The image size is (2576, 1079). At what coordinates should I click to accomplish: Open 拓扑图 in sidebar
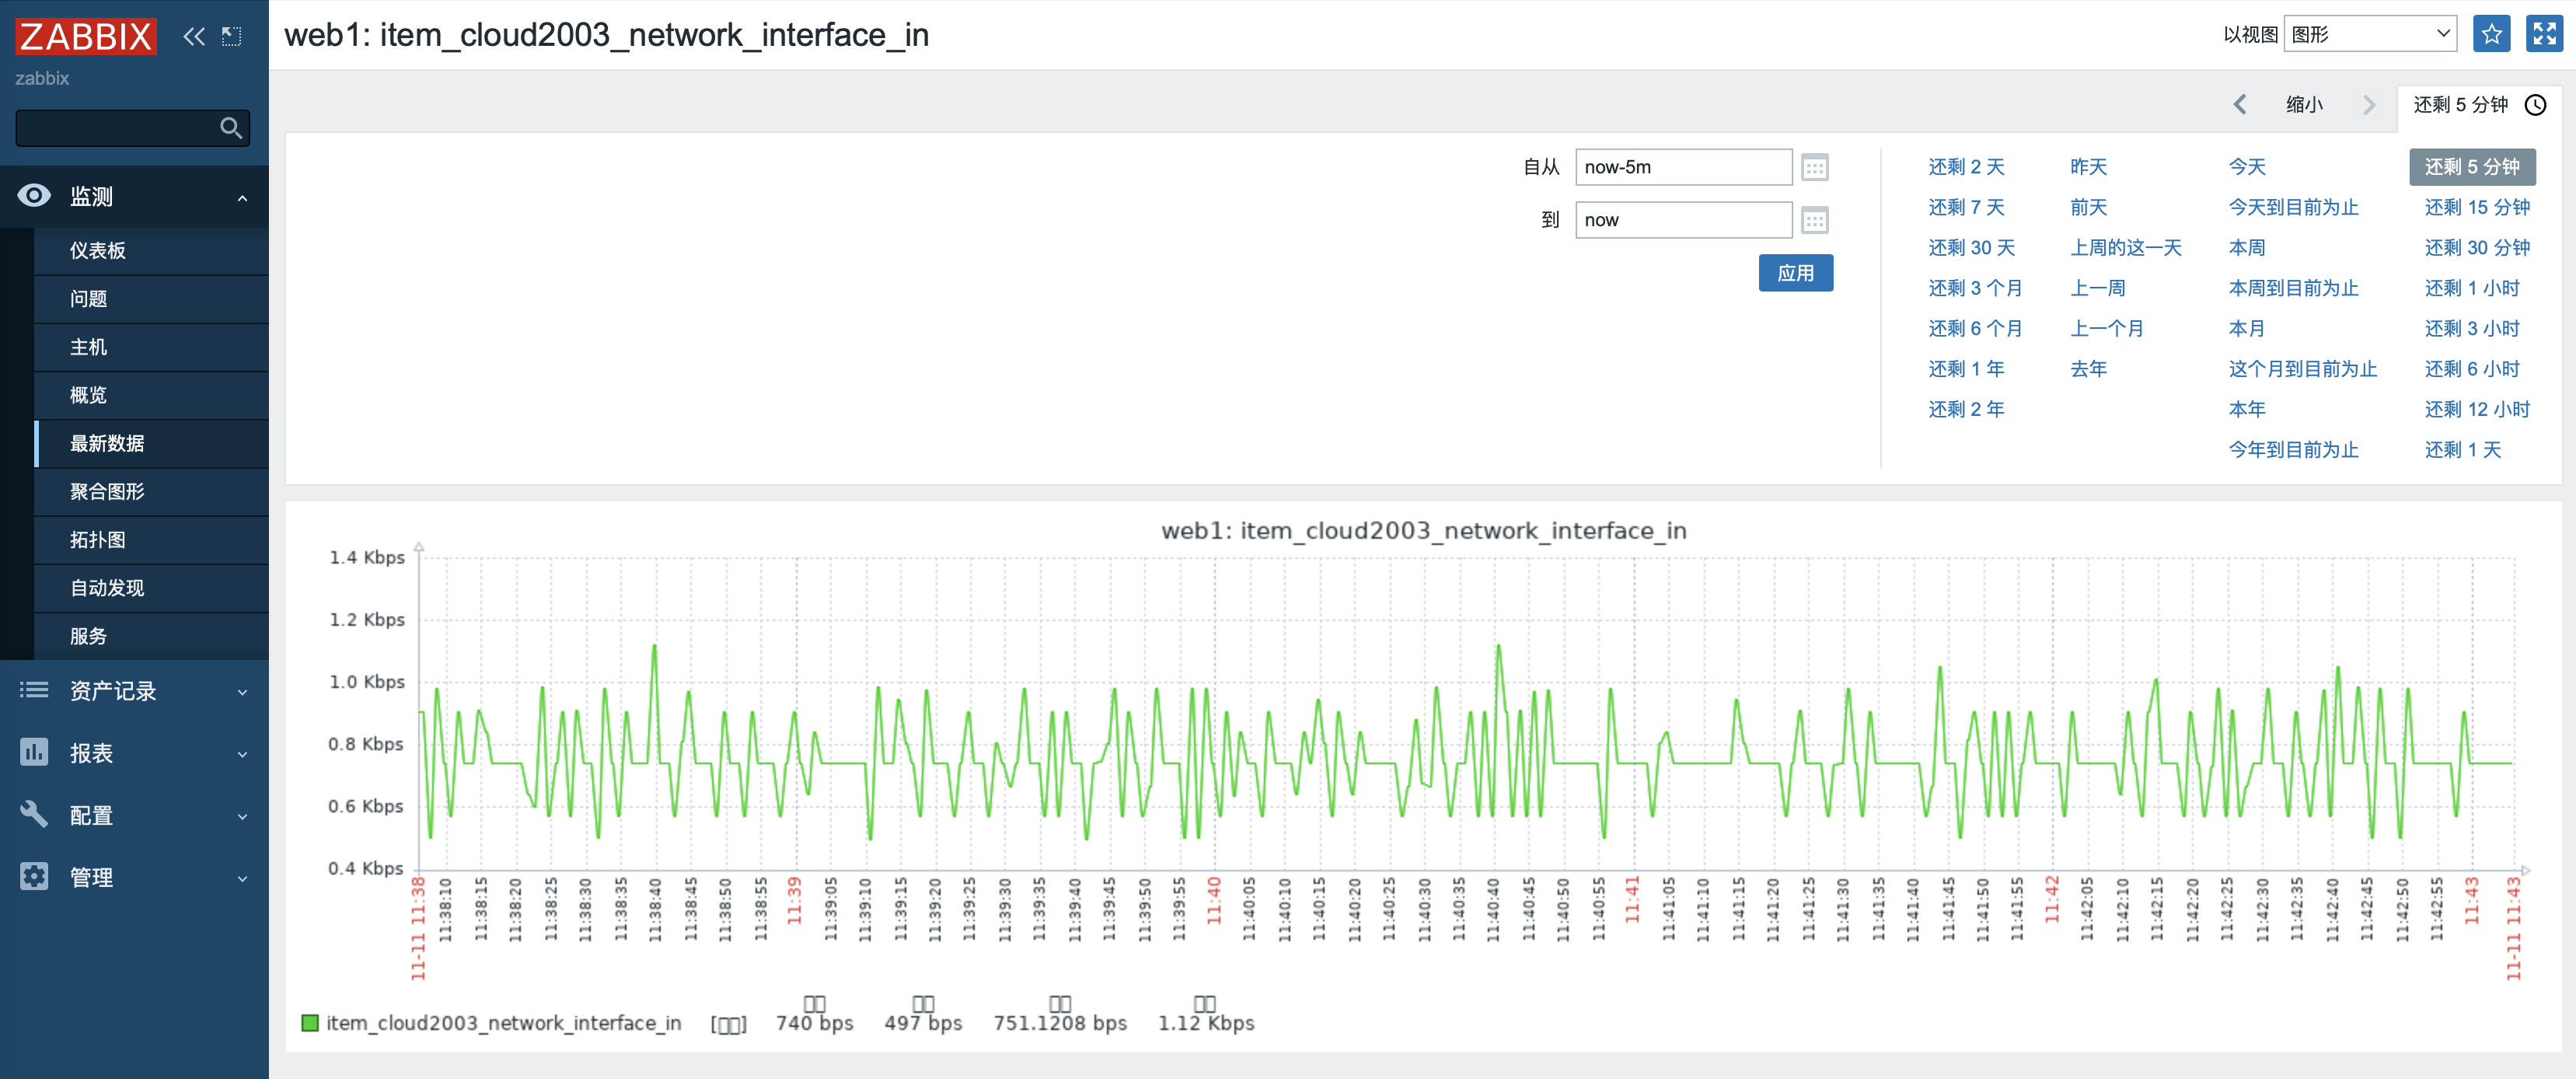[x=151, y=539]
